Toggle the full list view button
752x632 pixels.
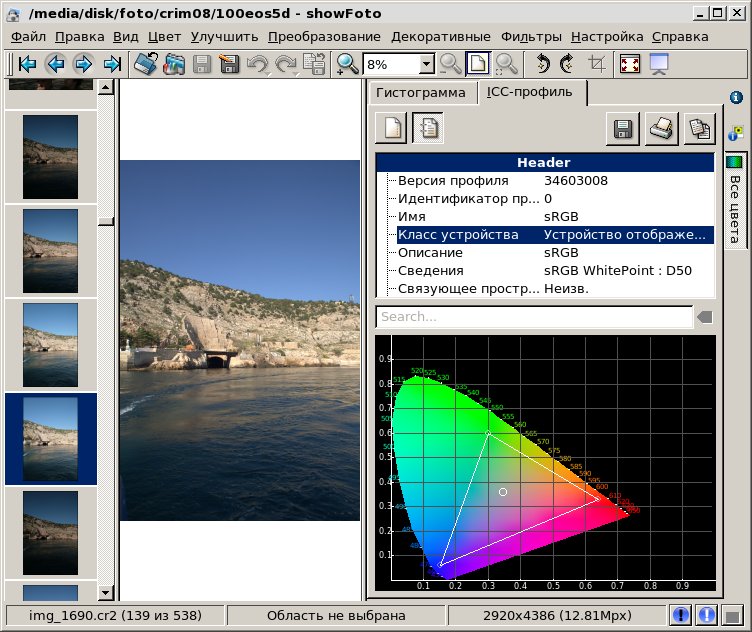[427, 128]
